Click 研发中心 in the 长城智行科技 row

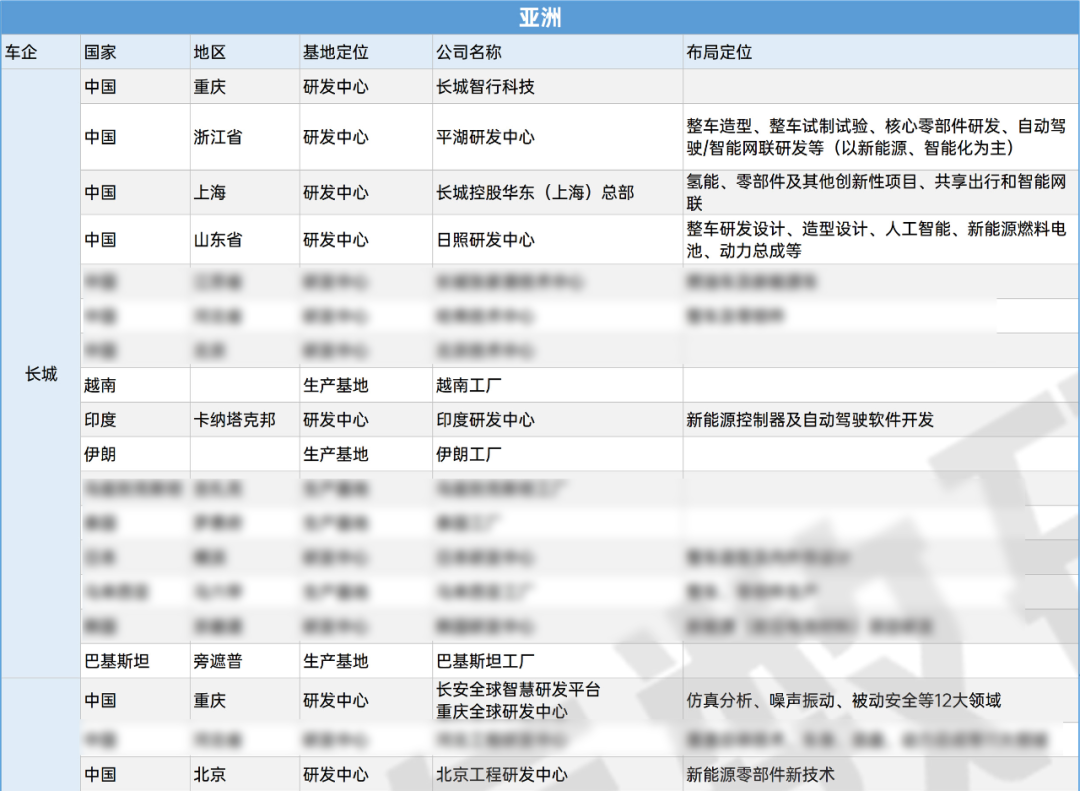coord(335,87)
